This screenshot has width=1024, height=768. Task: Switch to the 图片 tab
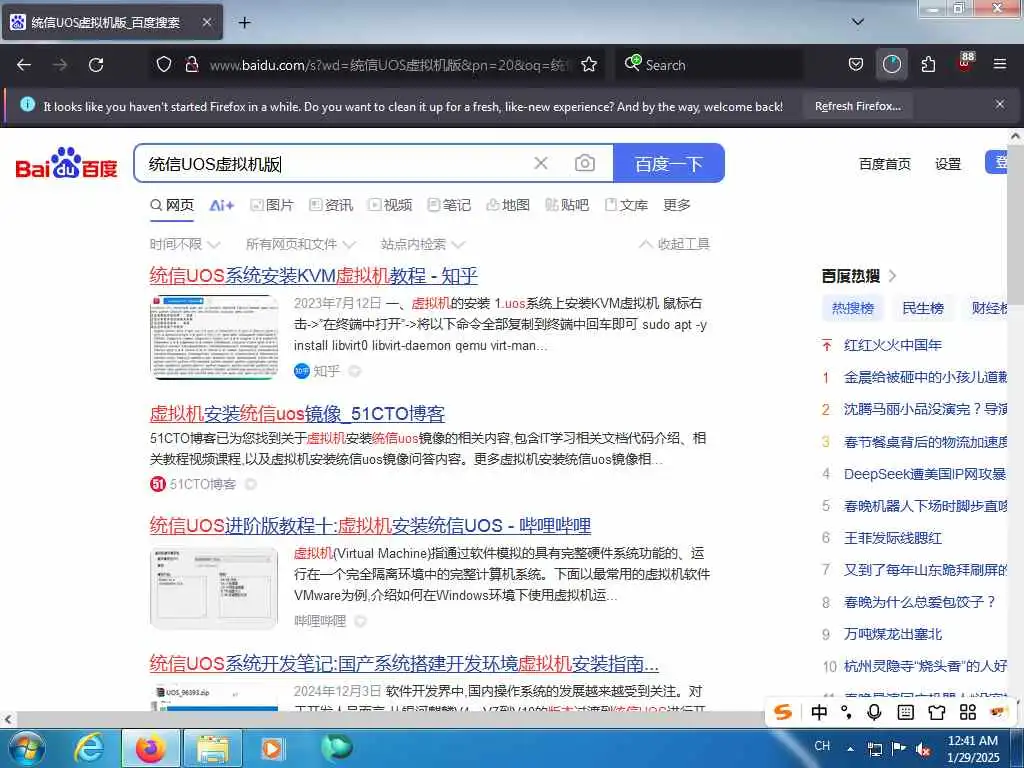tap(272, 205)
